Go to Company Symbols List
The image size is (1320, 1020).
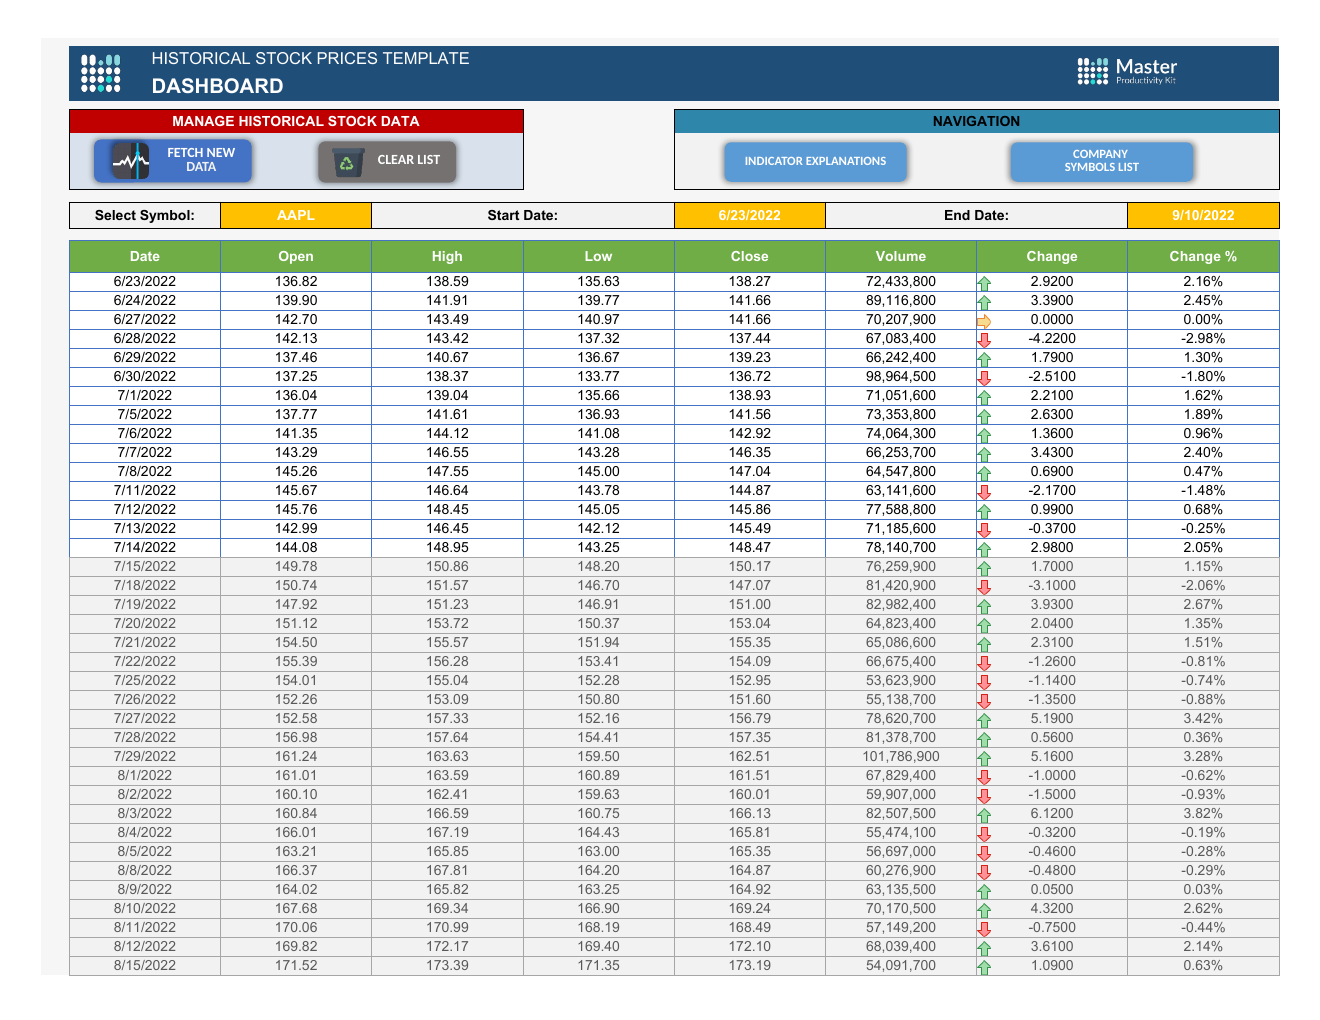[1101, 162]
